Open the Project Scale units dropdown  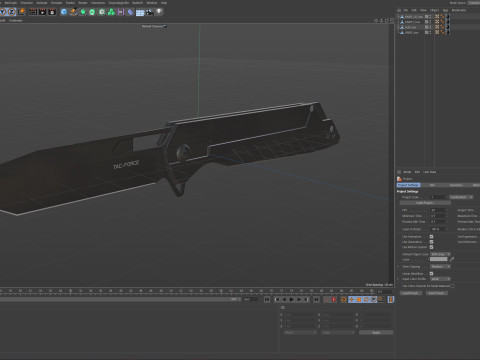point(461,197)
